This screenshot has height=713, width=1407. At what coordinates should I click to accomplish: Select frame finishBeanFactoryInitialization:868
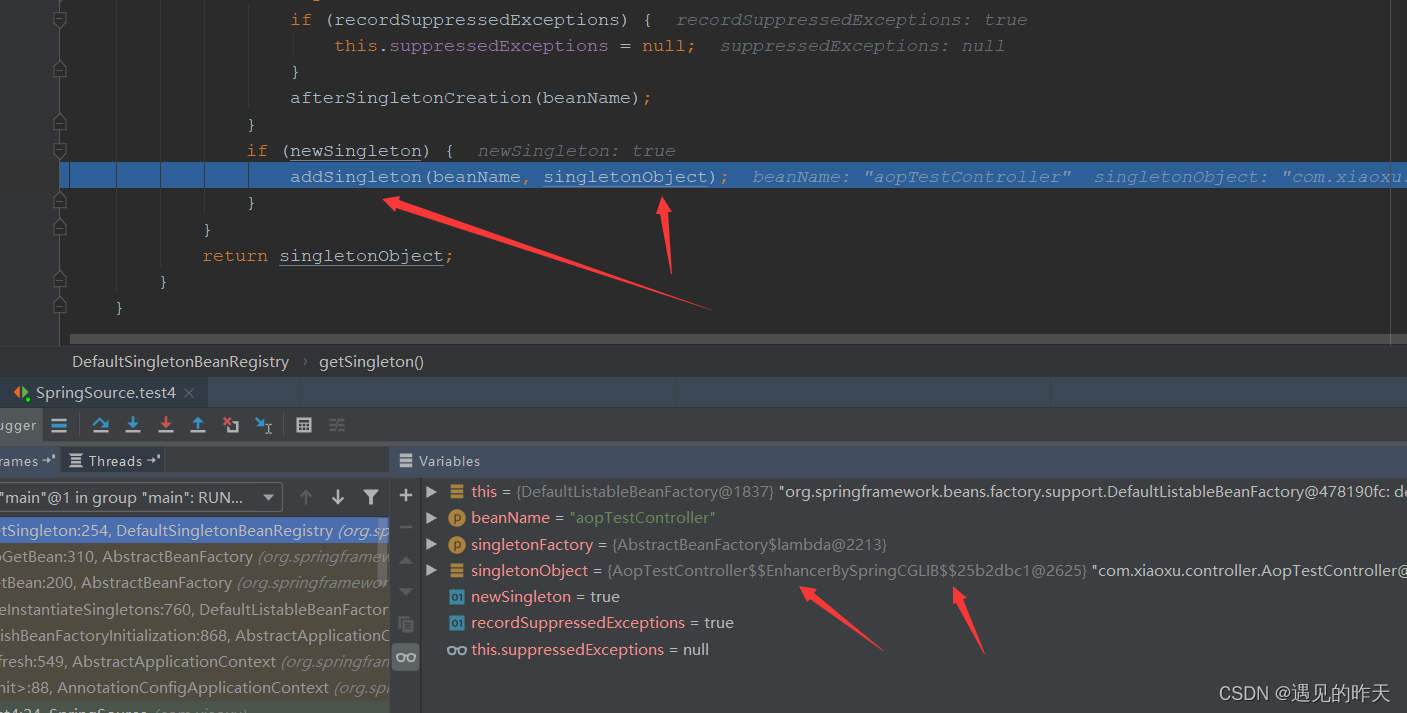pos(194,635)
